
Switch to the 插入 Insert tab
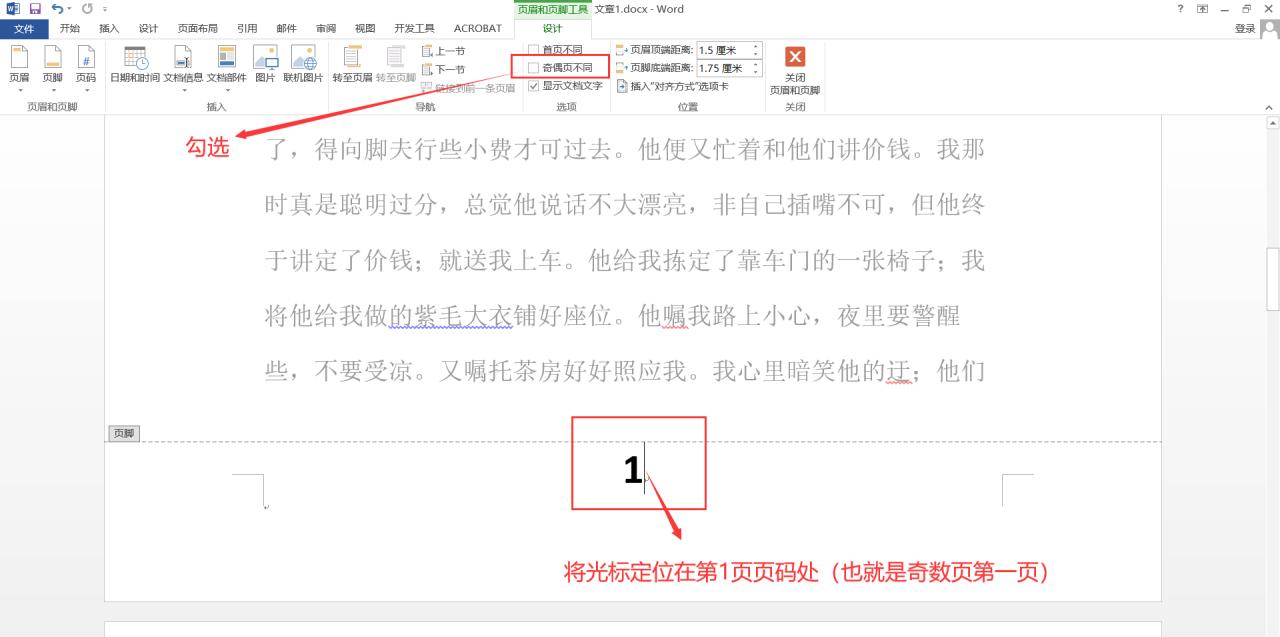pyautogui.click(x=109, y=29)
